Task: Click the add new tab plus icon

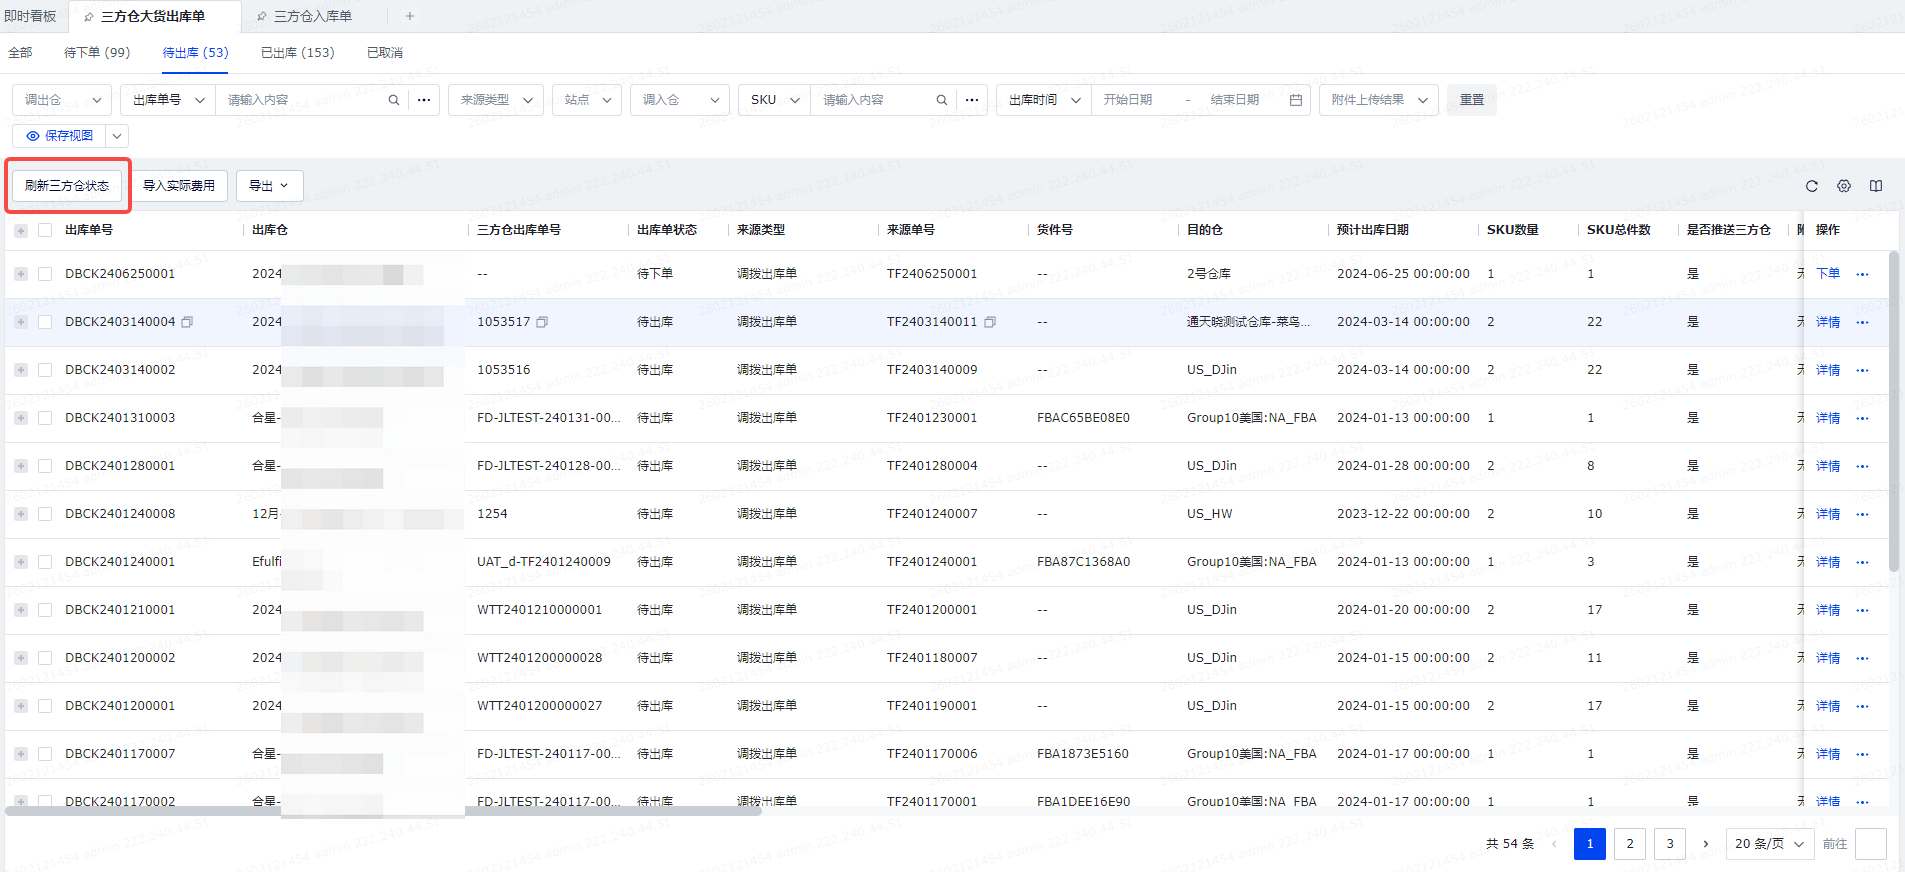Action: point(409,16)
